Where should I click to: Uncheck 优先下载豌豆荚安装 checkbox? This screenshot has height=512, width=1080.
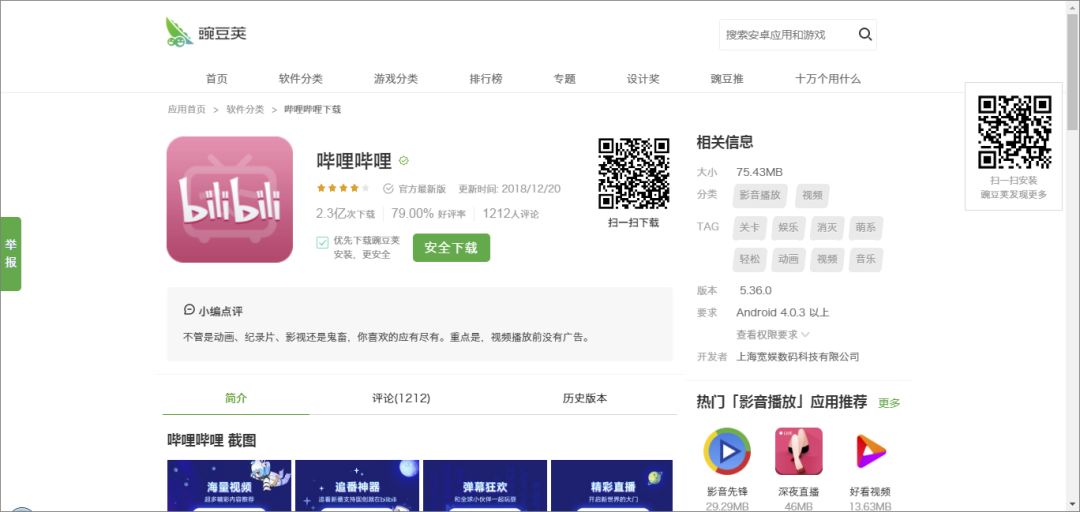click(x=322, y=243)
